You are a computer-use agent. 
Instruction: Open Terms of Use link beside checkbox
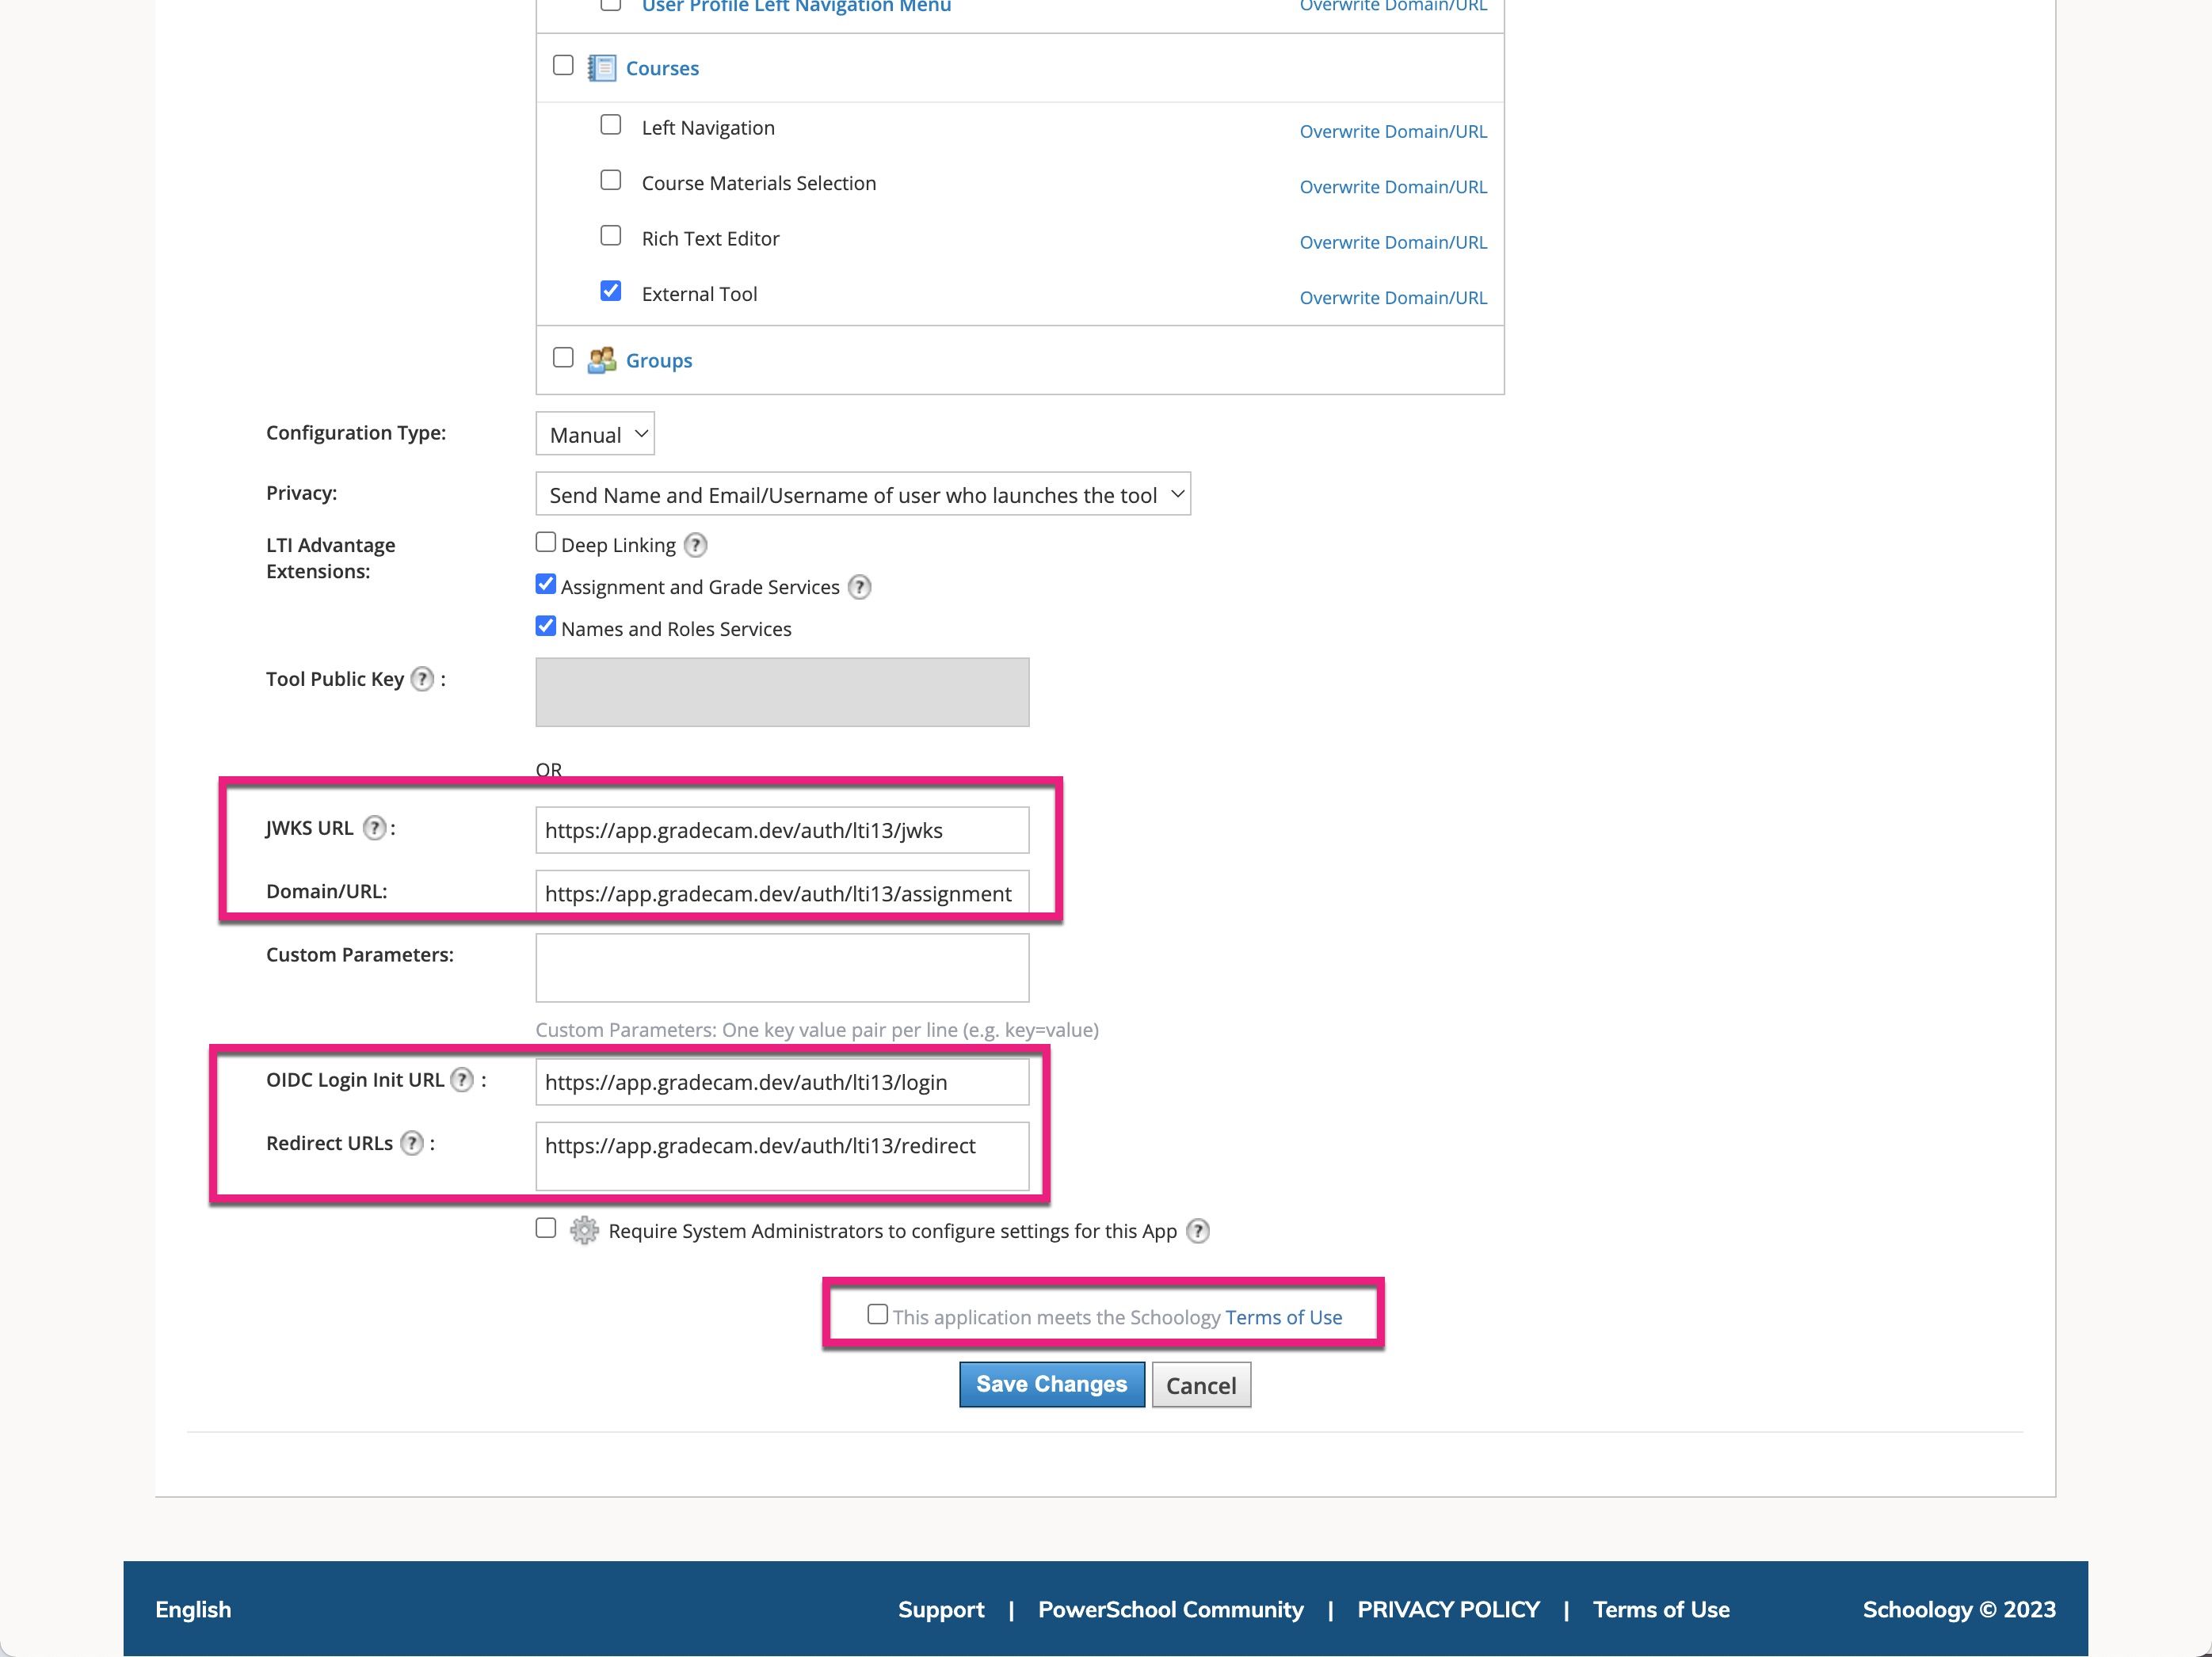coord(1284,1318)
